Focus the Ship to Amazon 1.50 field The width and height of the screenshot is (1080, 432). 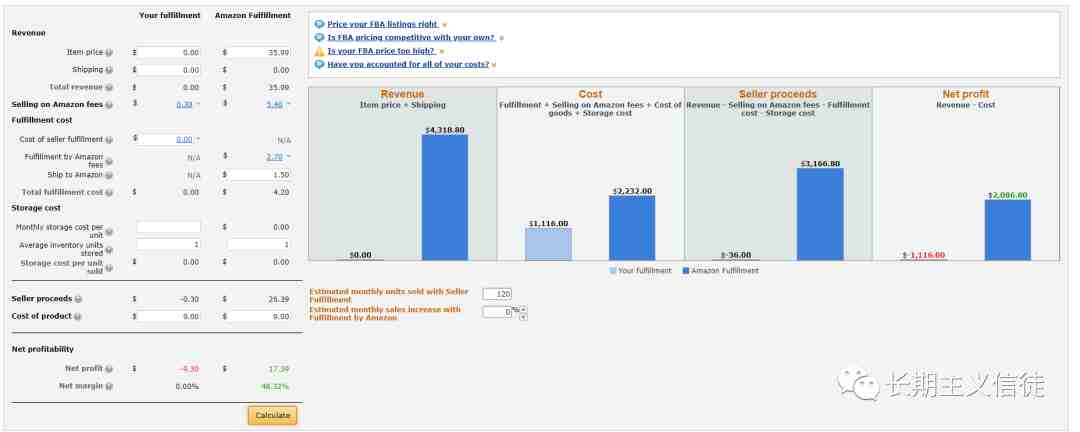(x=259, y=175)
